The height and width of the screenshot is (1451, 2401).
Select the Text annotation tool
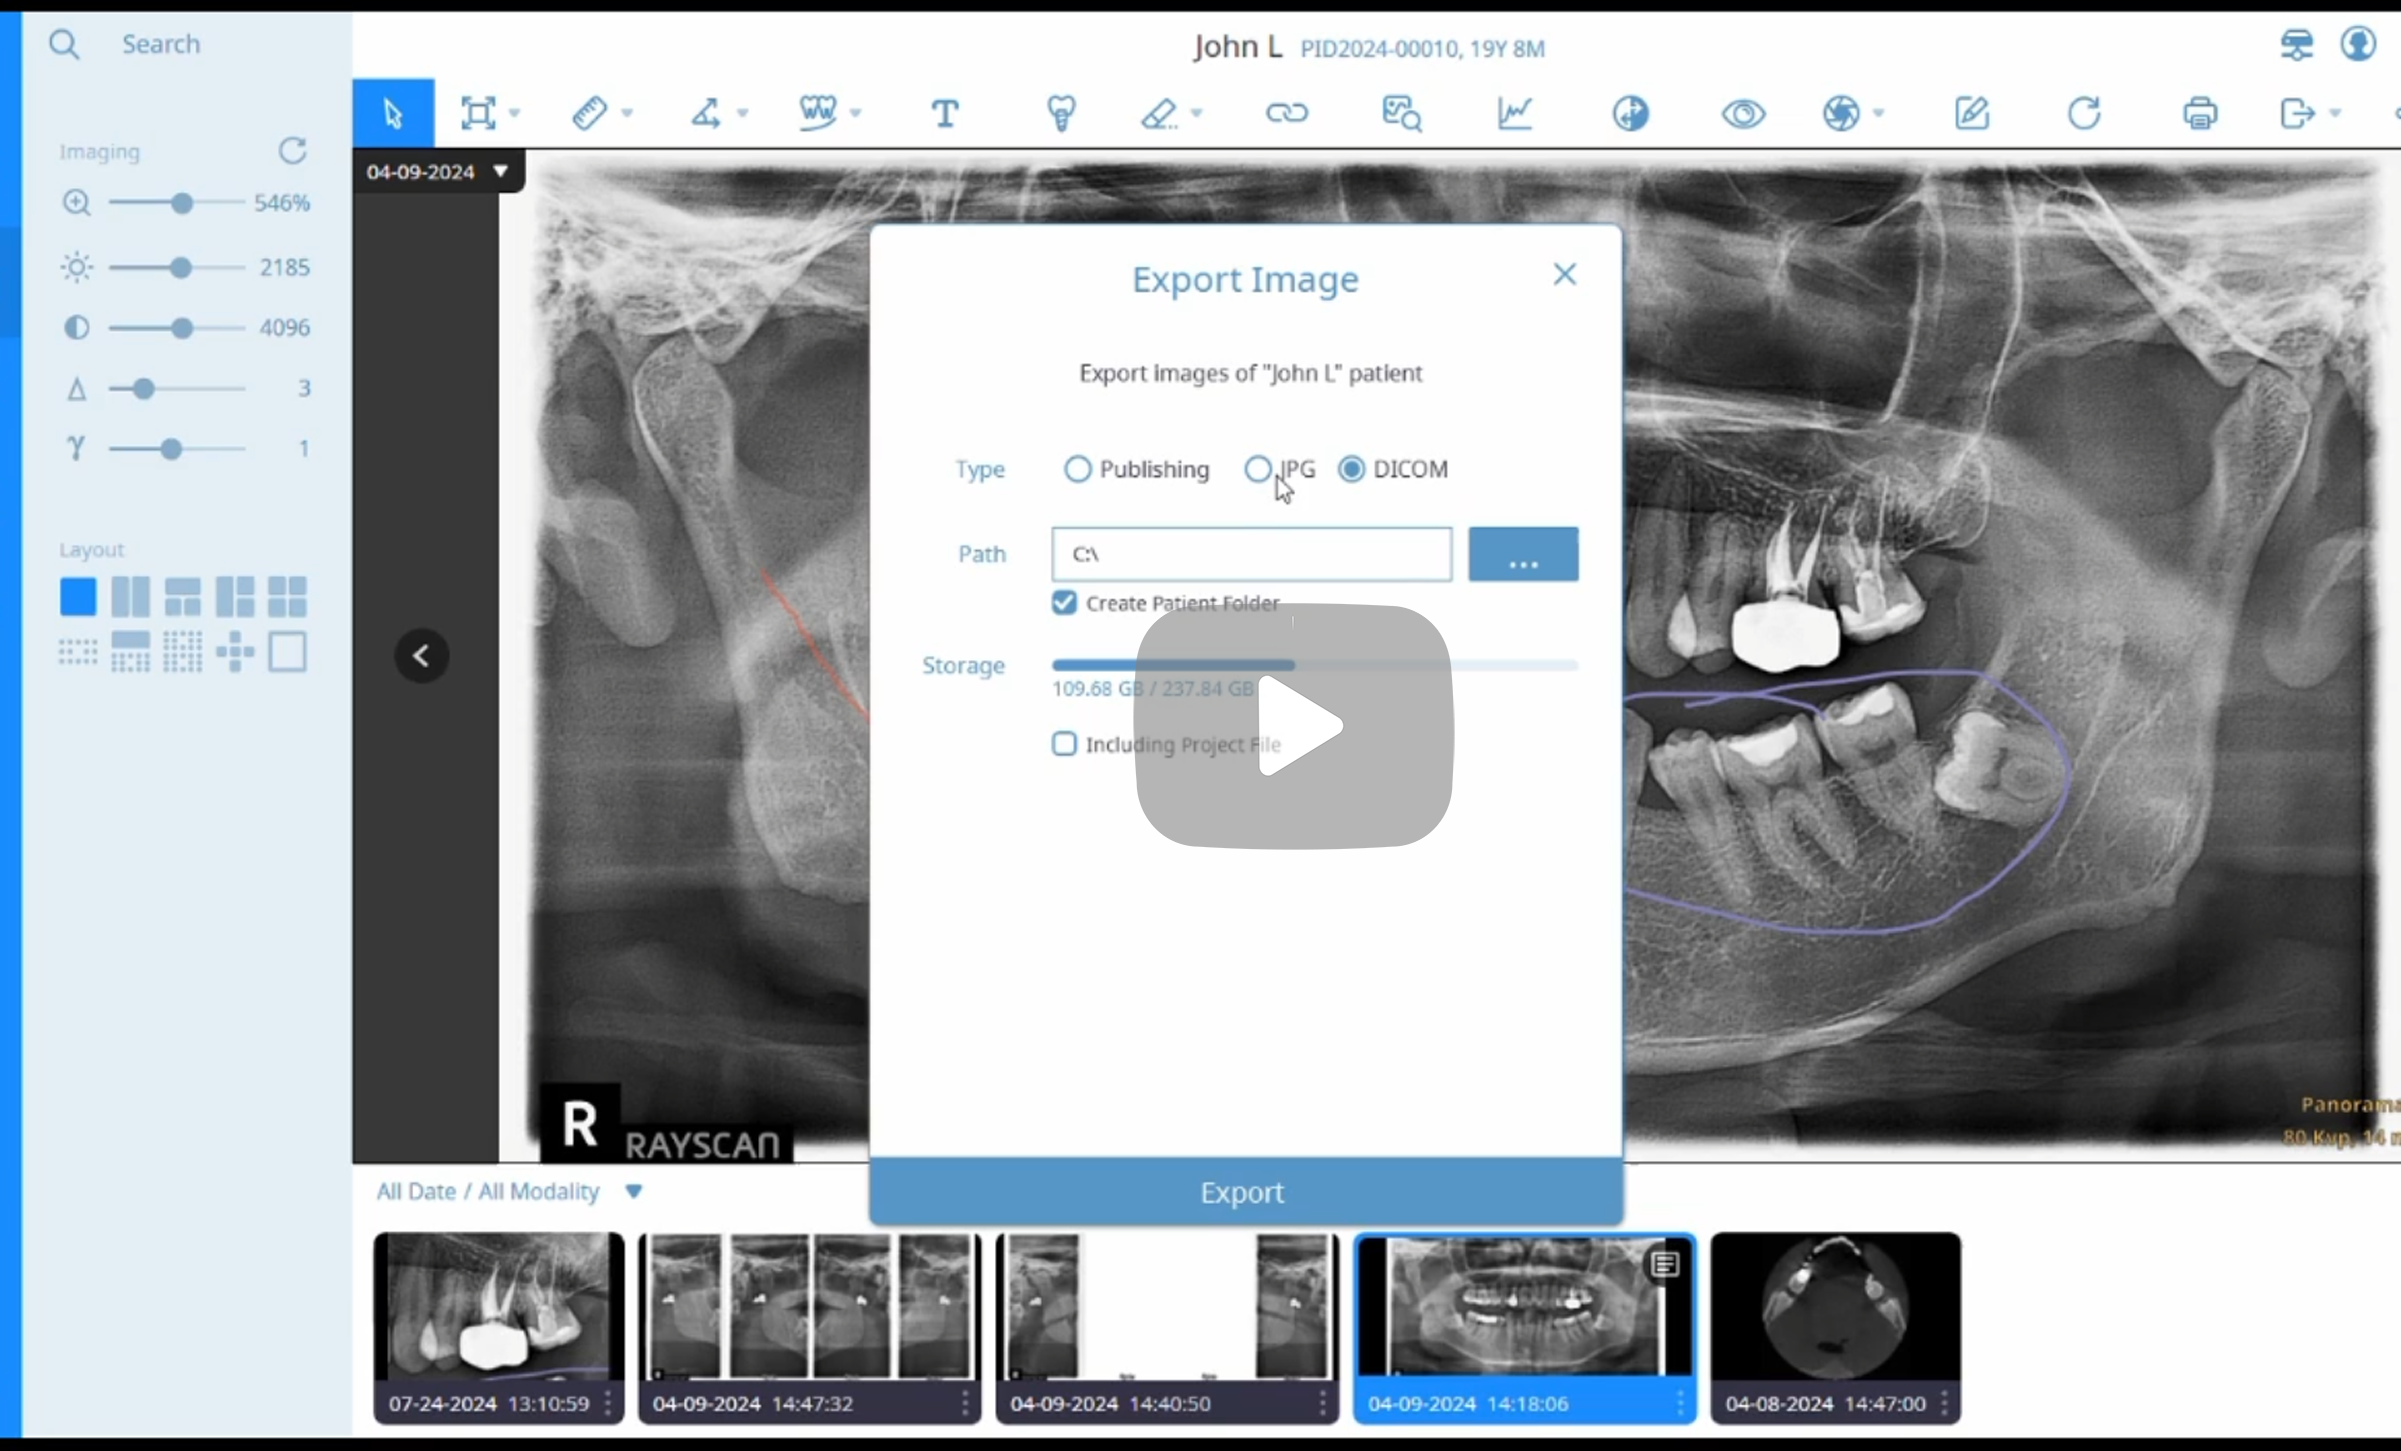(x=944, y=113)
